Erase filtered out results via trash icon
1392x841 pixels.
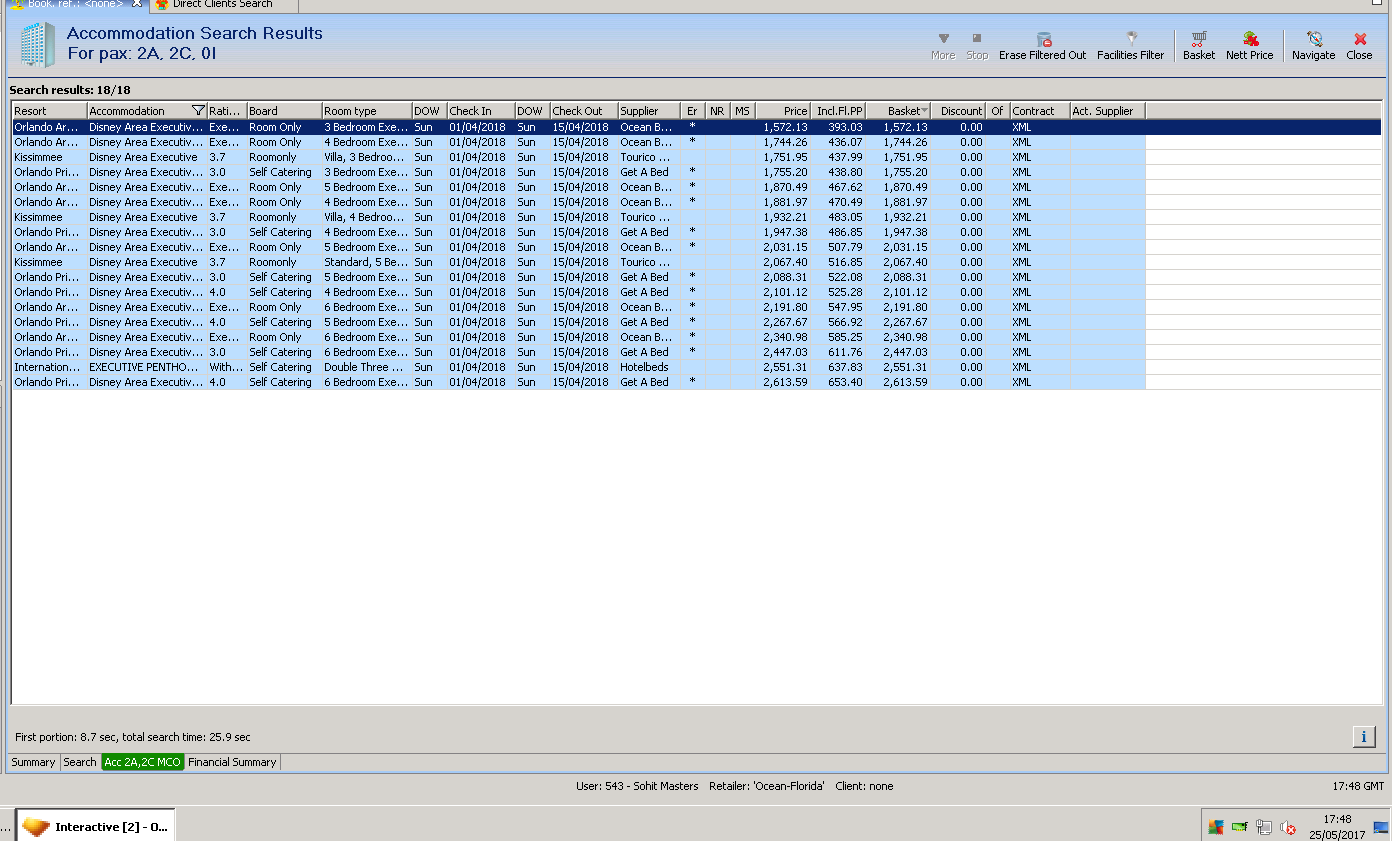pos(1042,46)
